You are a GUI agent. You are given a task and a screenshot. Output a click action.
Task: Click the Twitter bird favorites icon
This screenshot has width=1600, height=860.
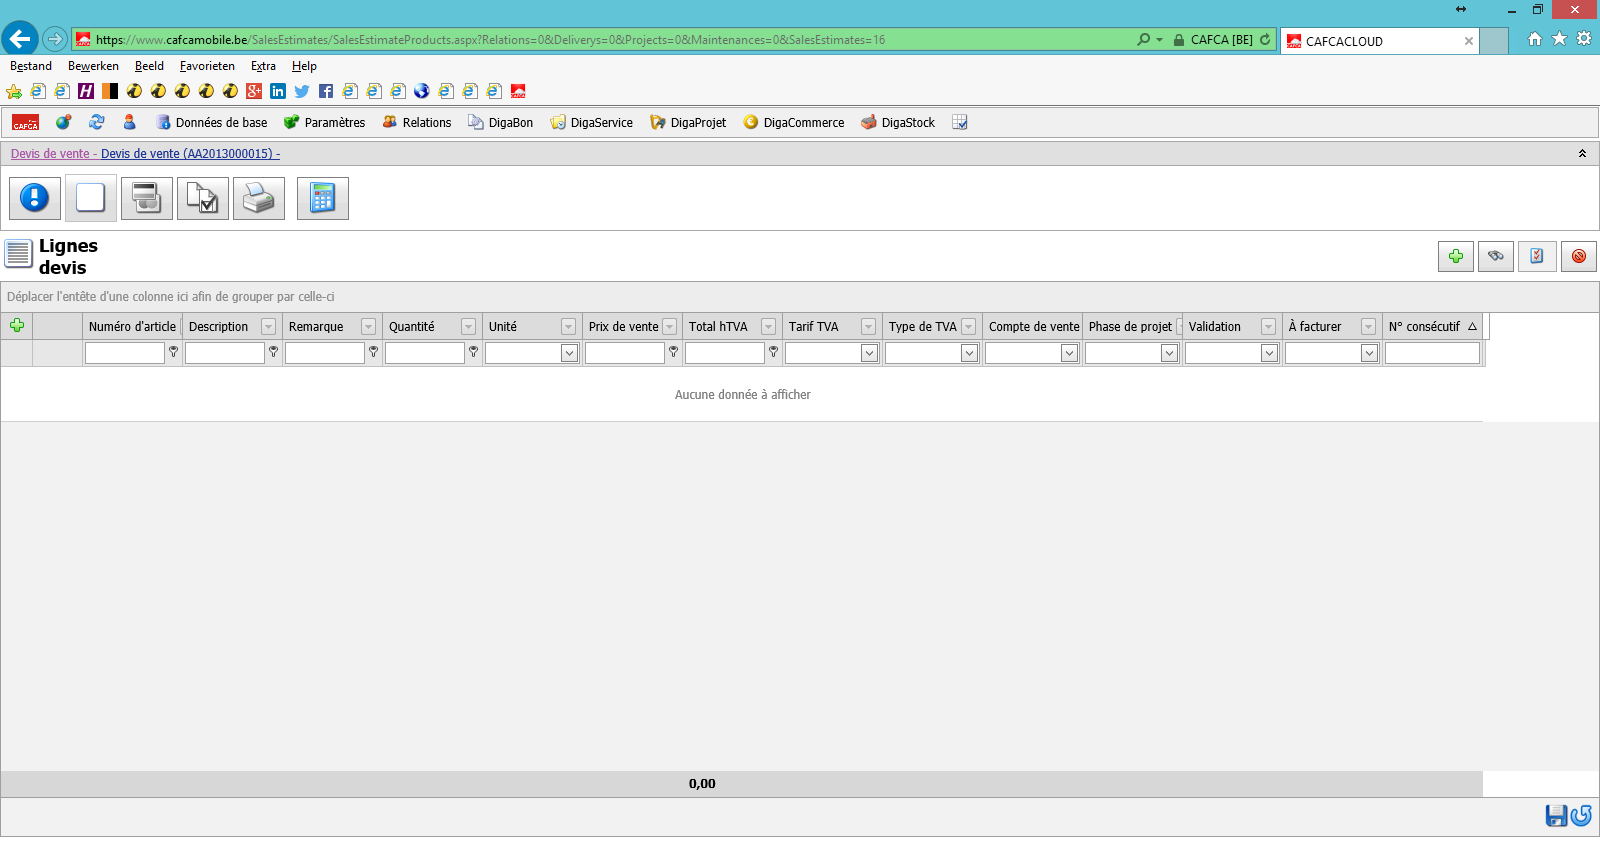[x=302, y=91]
